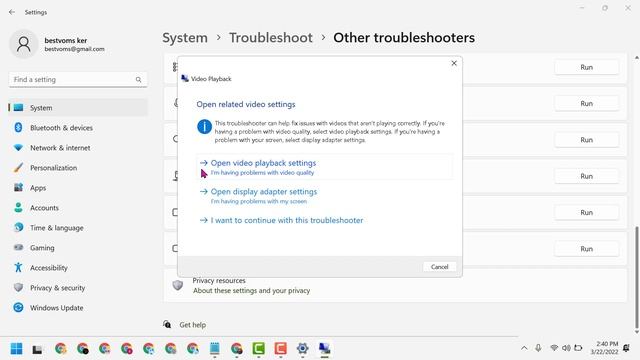Click the Settings window vertical scrollbar
Viewport: 640px width, 360px height.
(636, 278)
